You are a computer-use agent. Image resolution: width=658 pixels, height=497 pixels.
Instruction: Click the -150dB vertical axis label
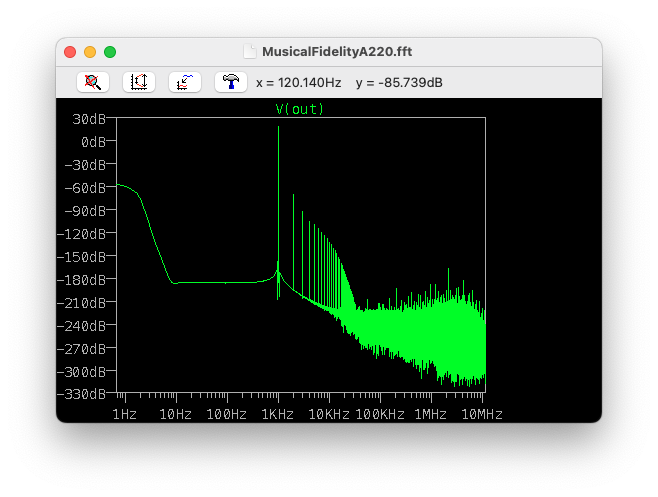(x=81, y=257)
